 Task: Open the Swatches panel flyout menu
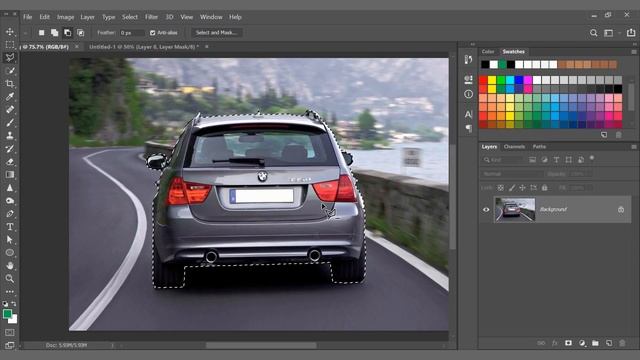(633, 52)
